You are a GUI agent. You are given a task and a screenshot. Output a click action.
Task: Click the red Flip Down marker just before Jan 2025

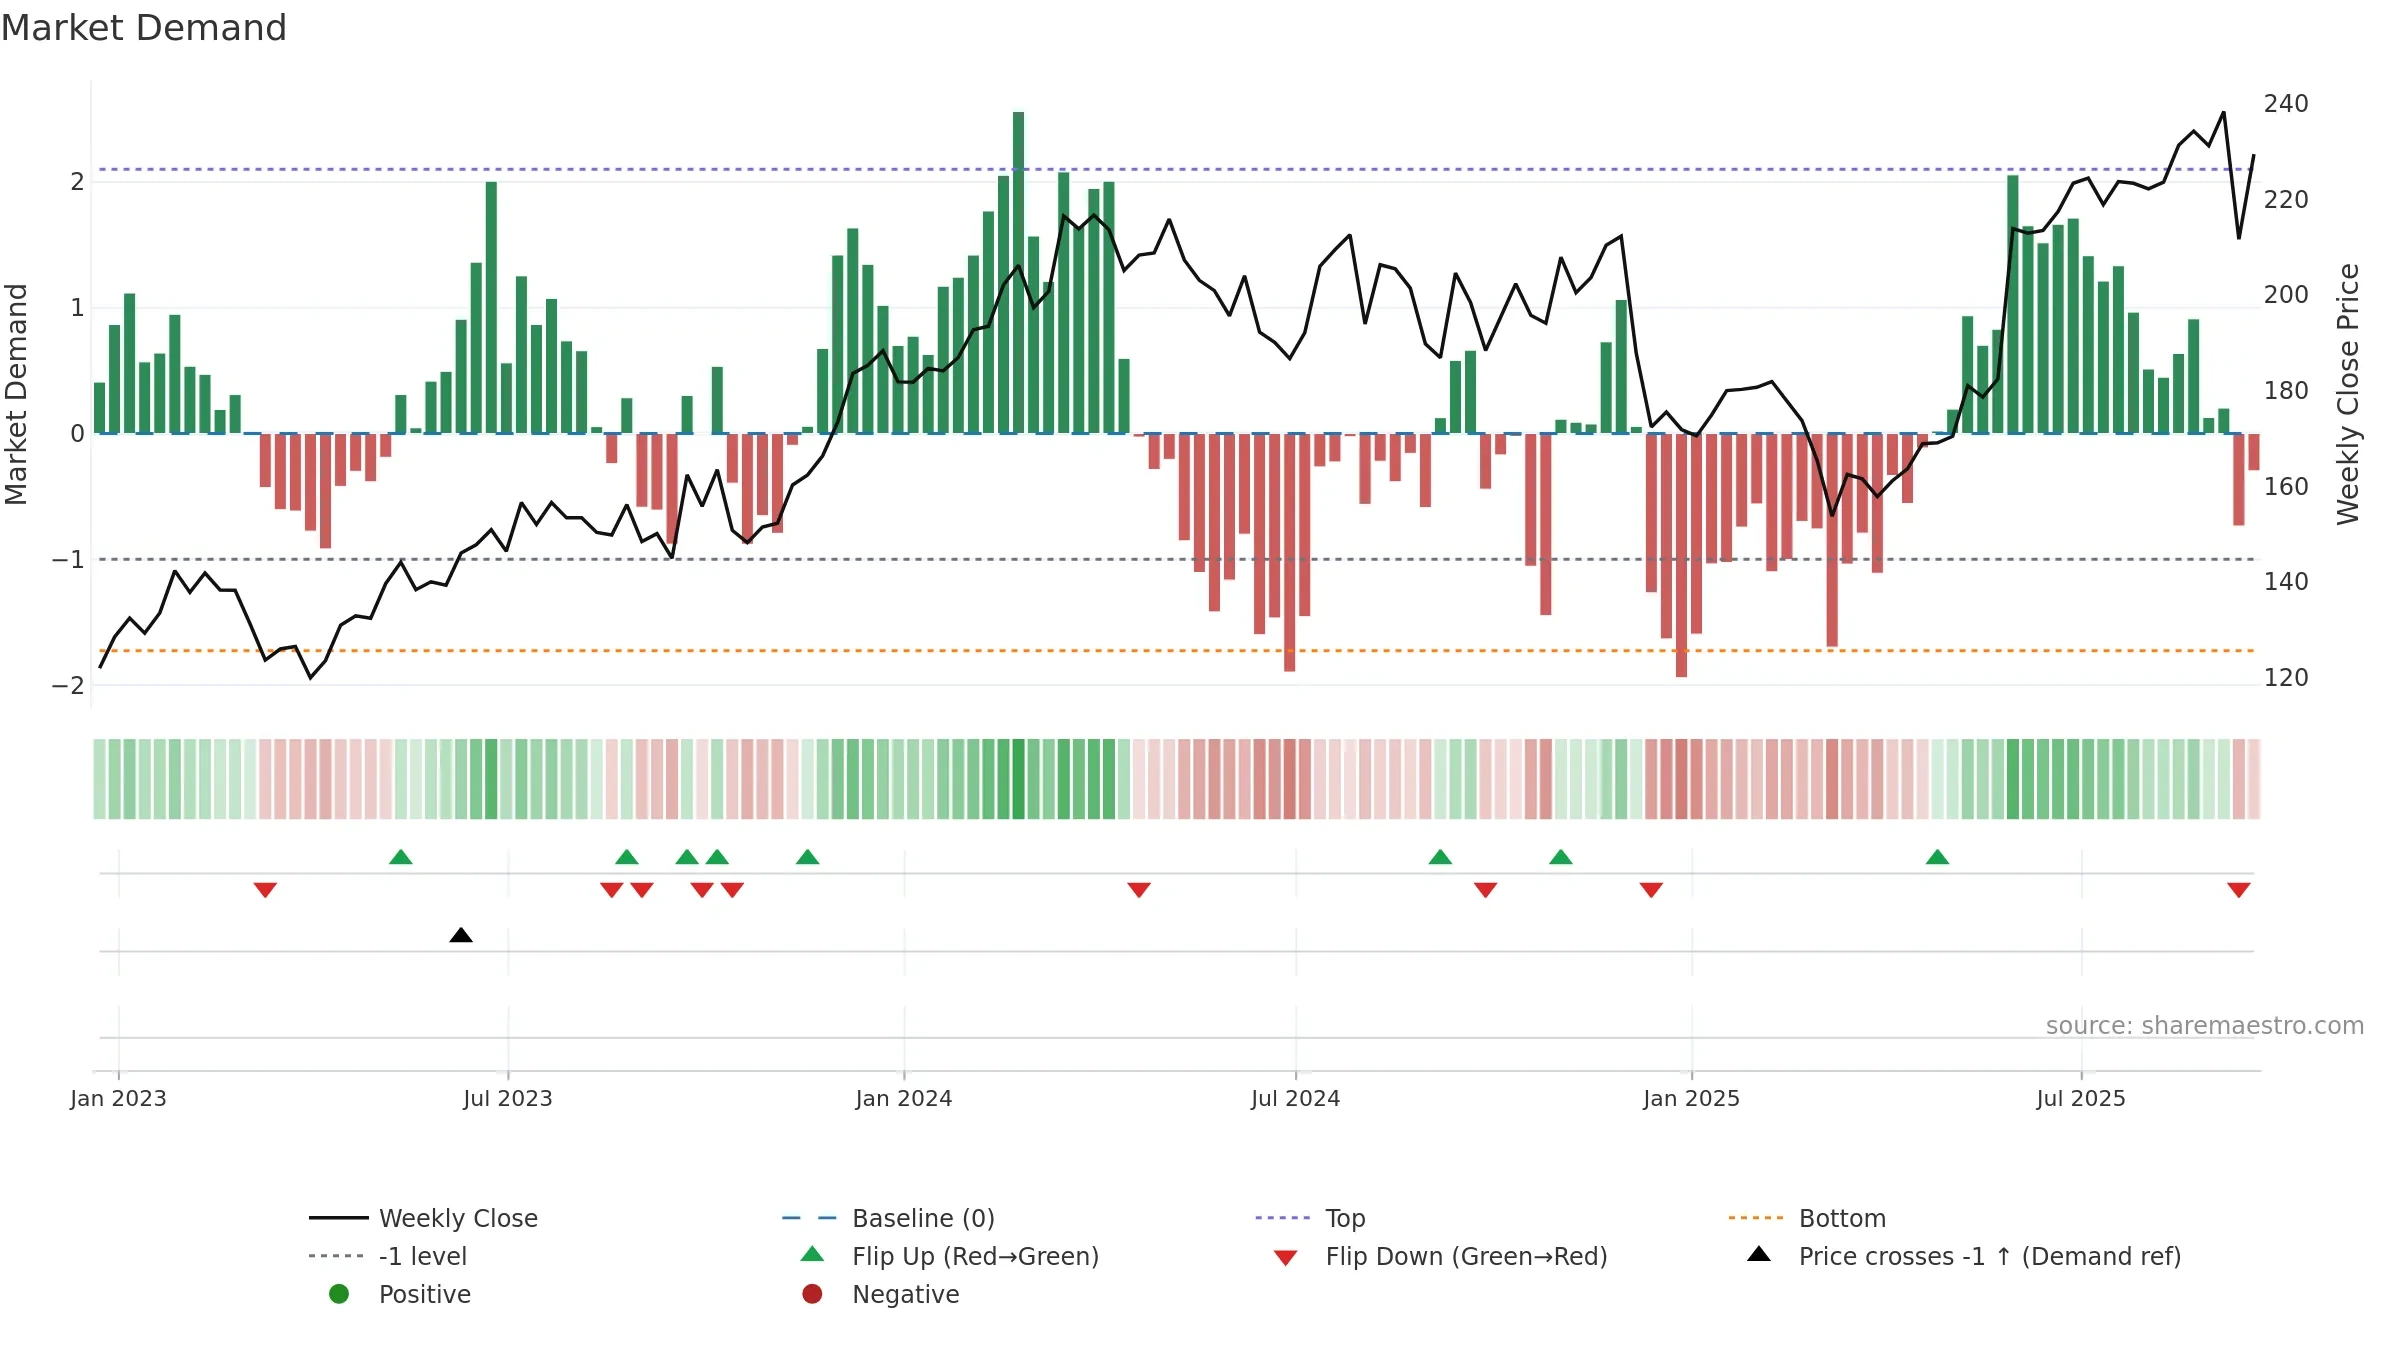point(1651,890)
